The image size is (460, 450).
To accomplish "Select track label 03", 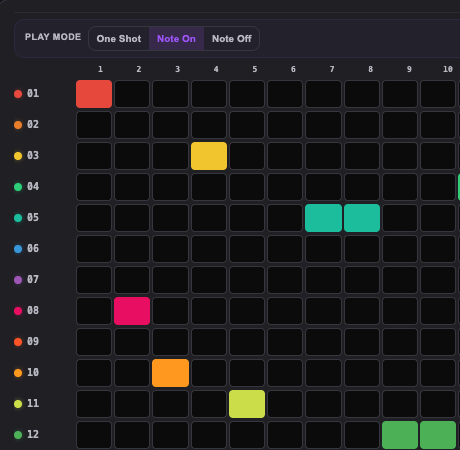I will (x=33, y=155).
